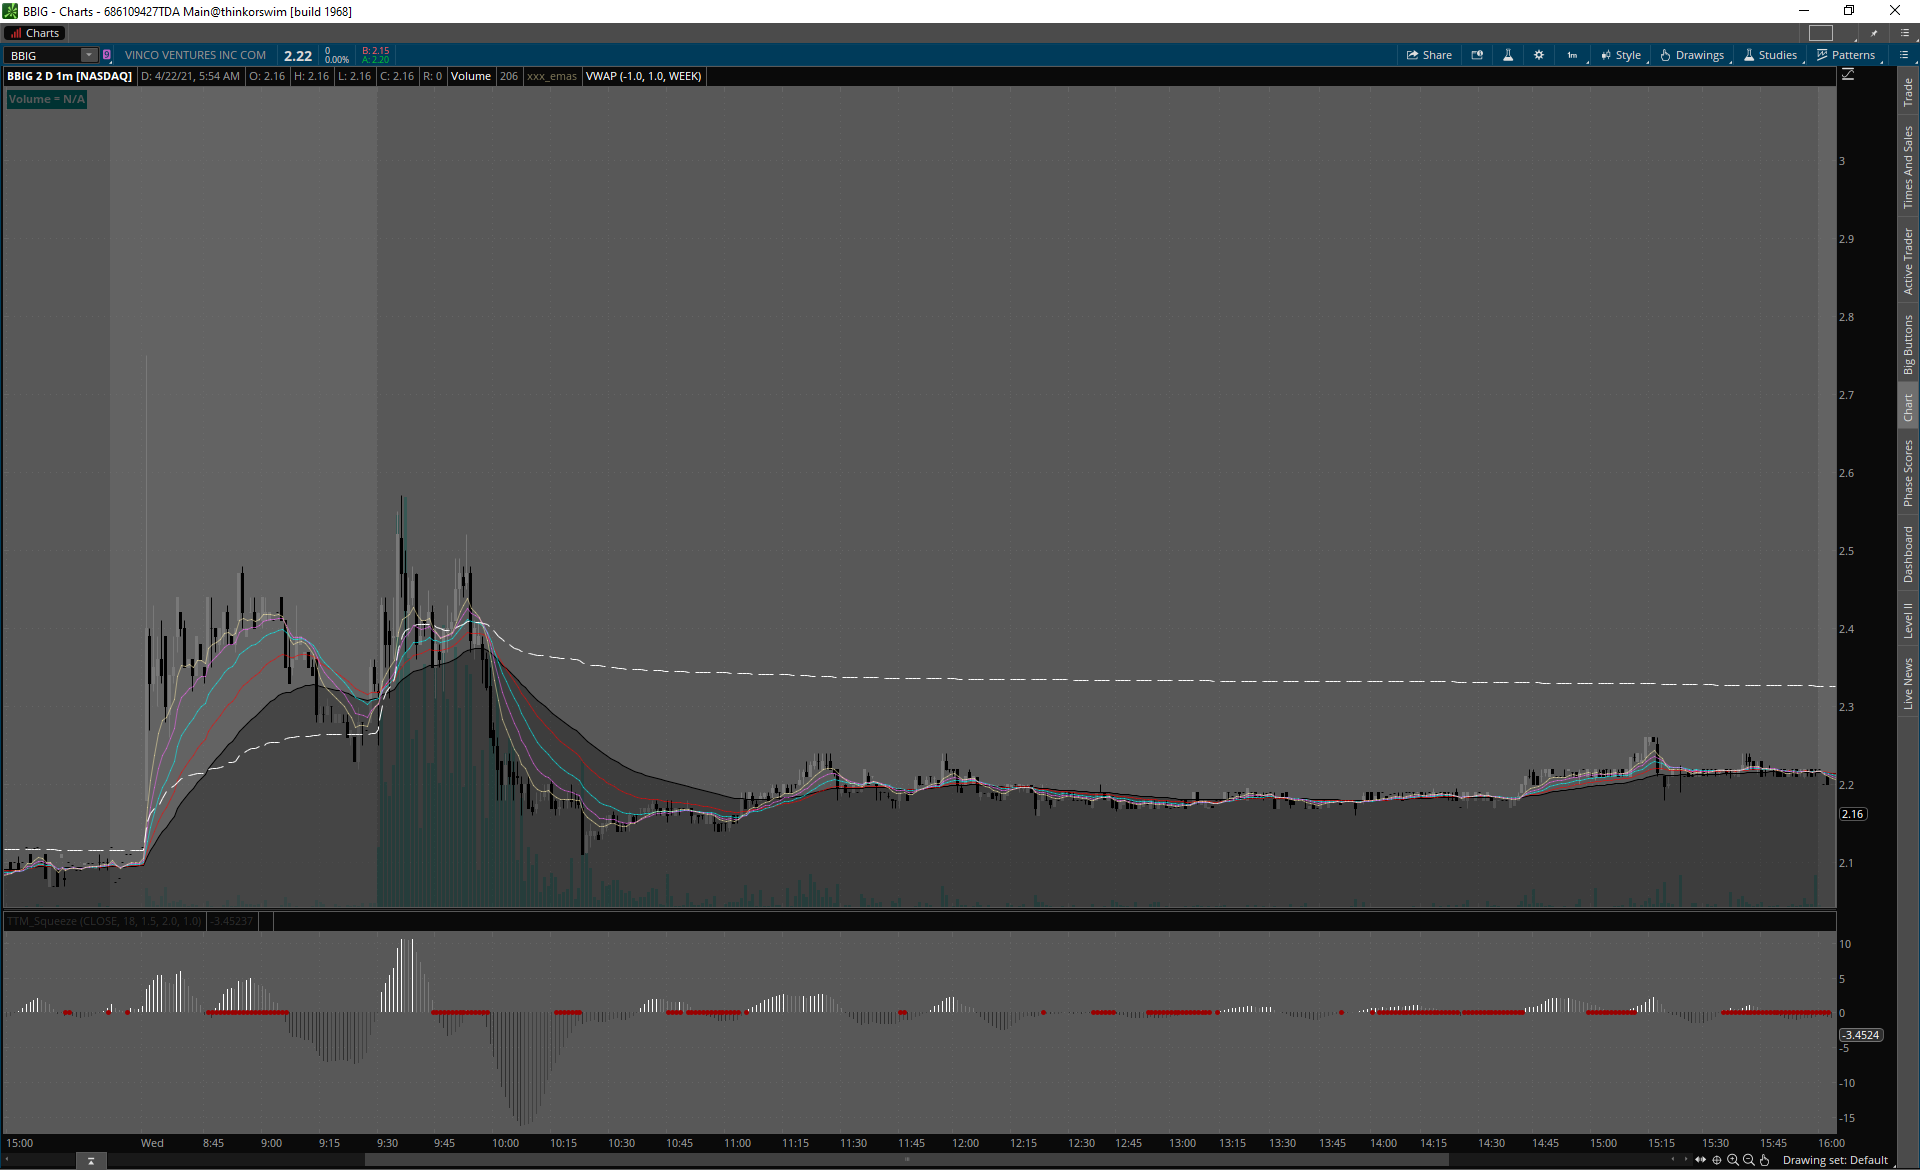1920x1170 pixels.
Task: Open the Studies menu
Action: [1770, 55]
